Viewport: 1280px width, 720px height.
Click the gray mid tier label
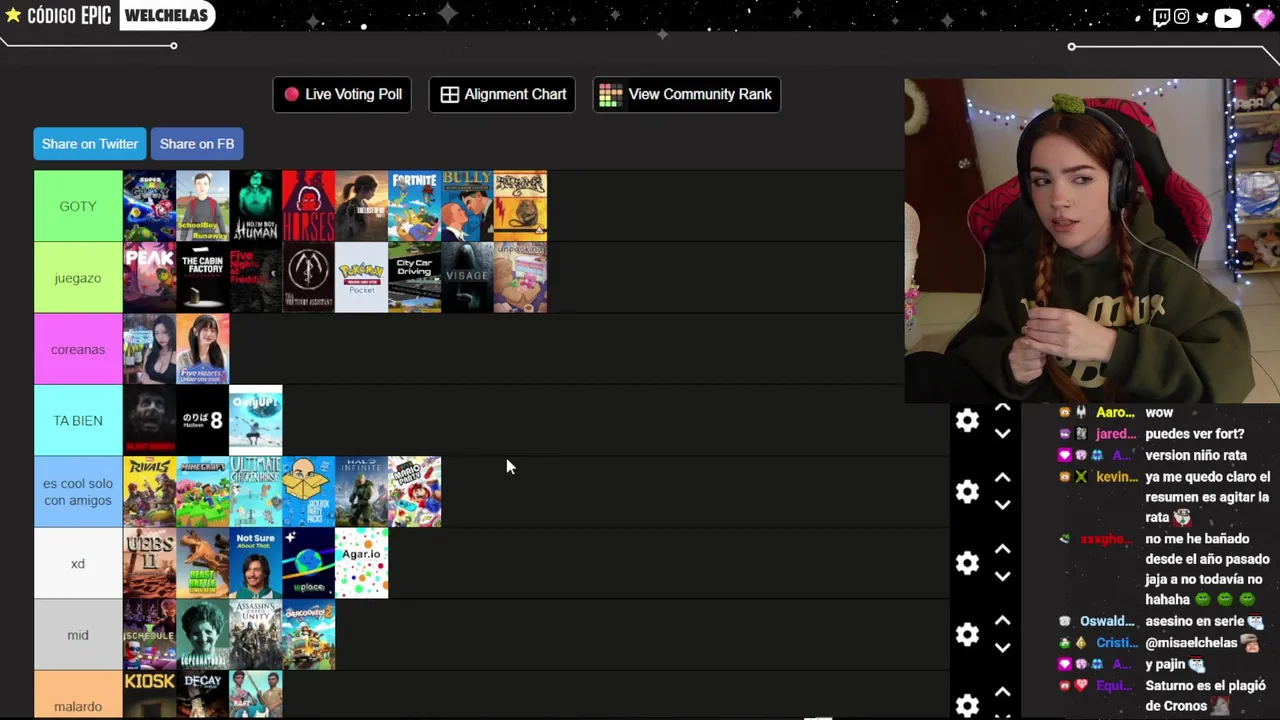click(78, 635)
